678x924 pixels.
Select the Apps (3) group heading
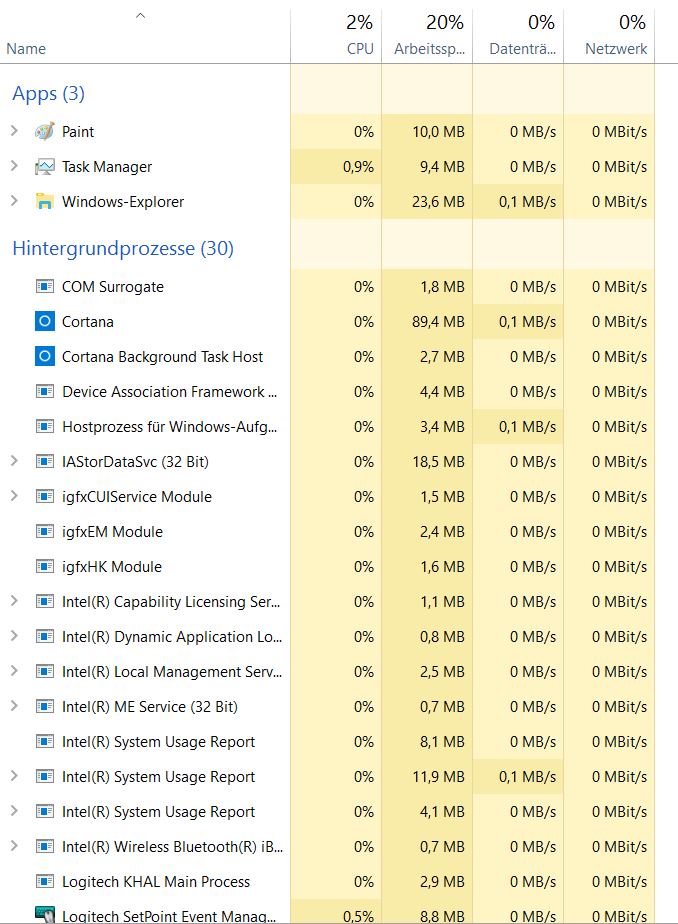coord(48,94)
